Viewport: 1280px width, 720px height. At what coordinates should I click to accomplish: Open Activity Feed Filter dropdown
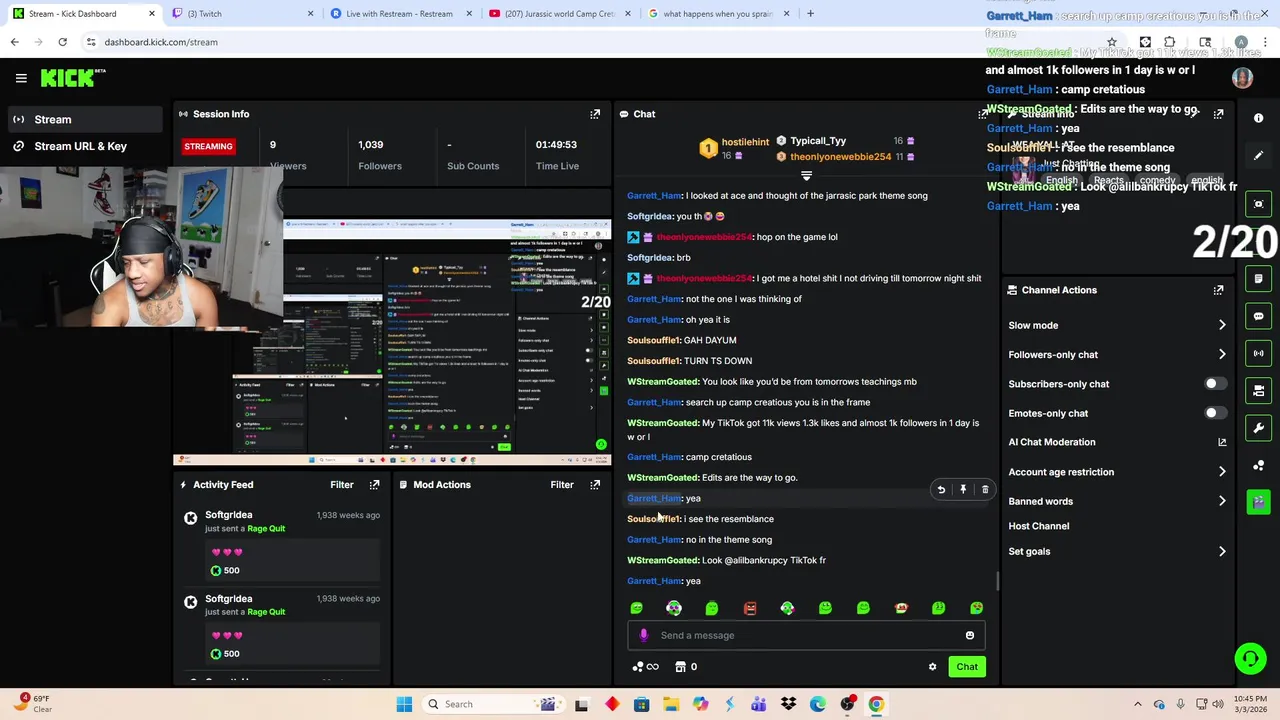coord(342,485)
